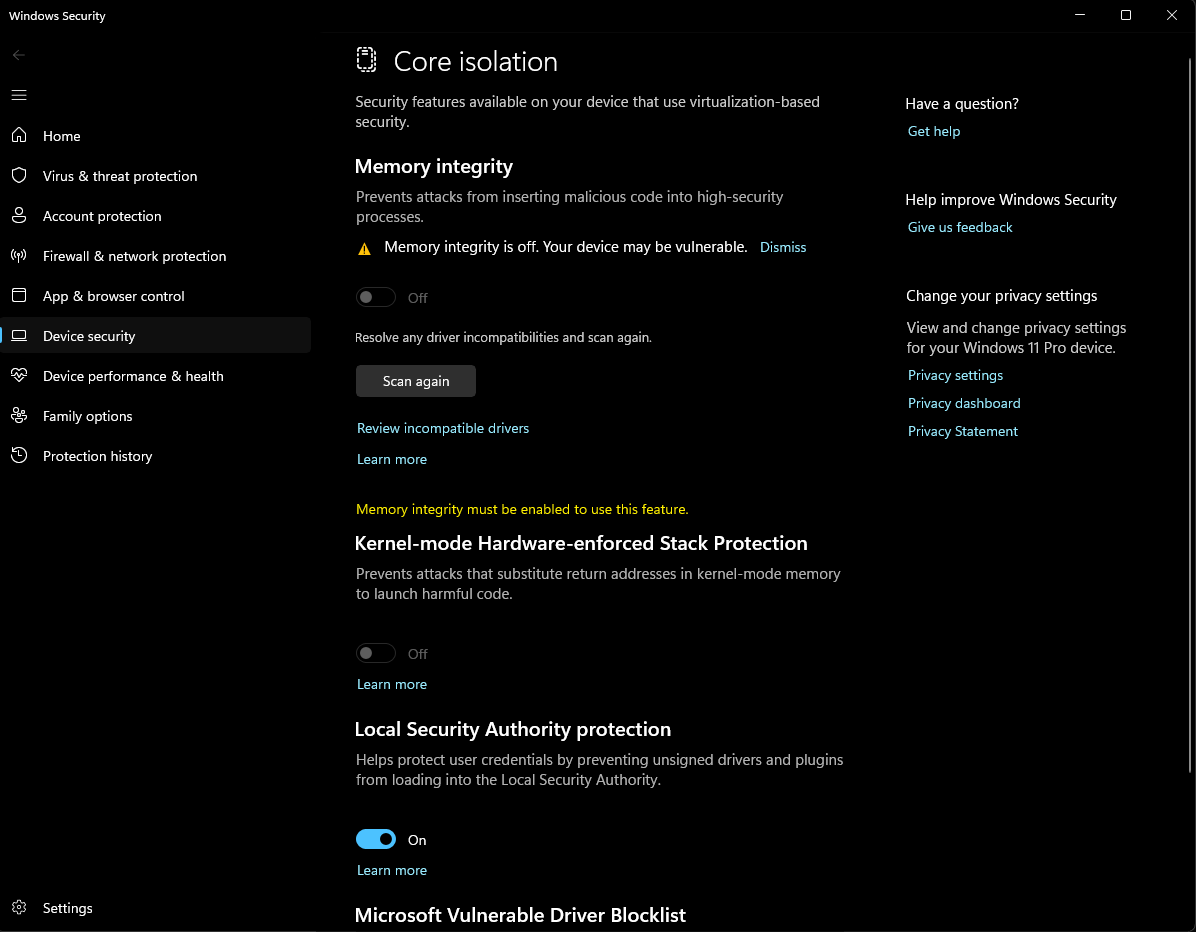Click the Device security laptop icon
The image size is (1196, 932).
click(x=19, y=336)
